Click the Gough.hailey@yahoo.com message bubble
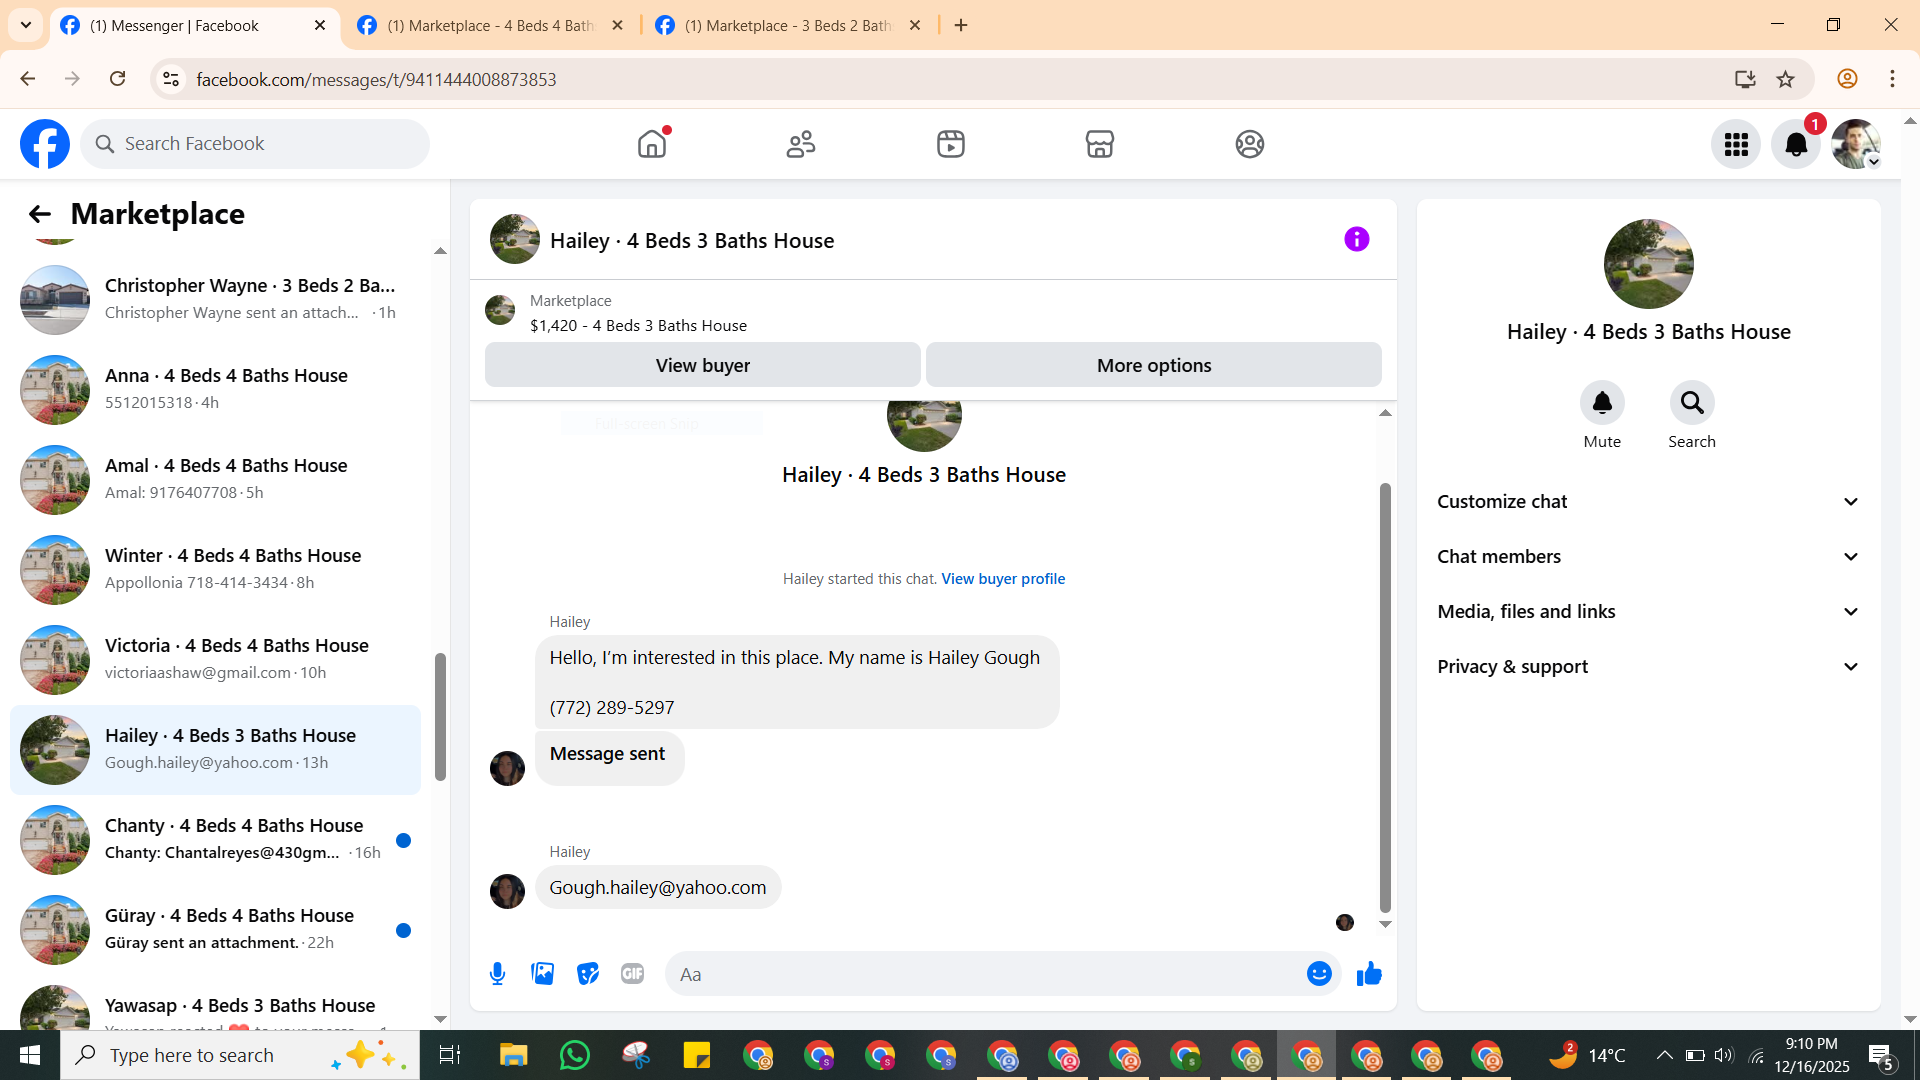The image size is (1920, 1080). click(x=658, y=888)
